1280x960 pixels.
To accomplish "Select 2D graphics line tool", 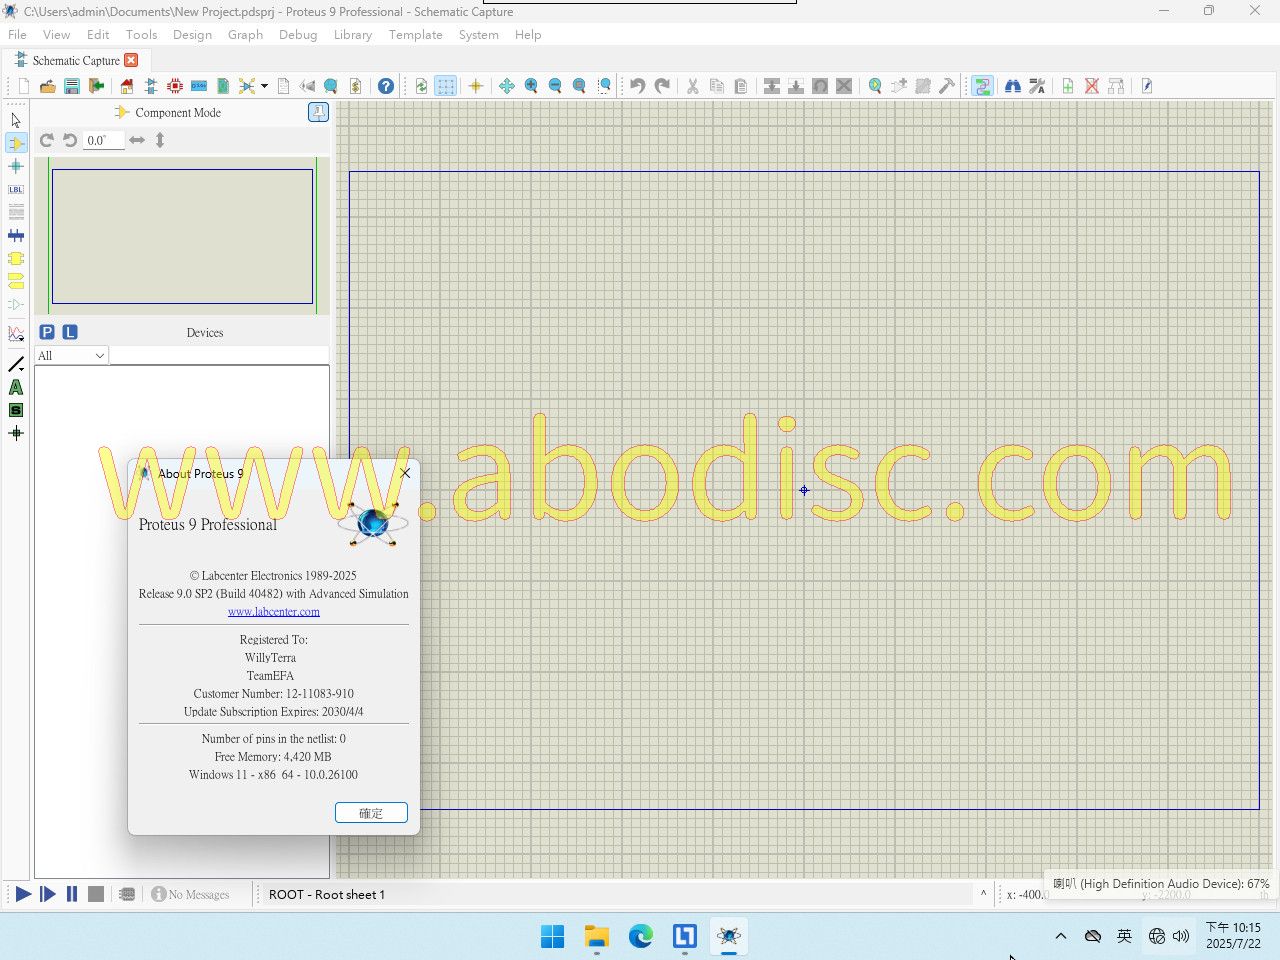I will [16, 364].
